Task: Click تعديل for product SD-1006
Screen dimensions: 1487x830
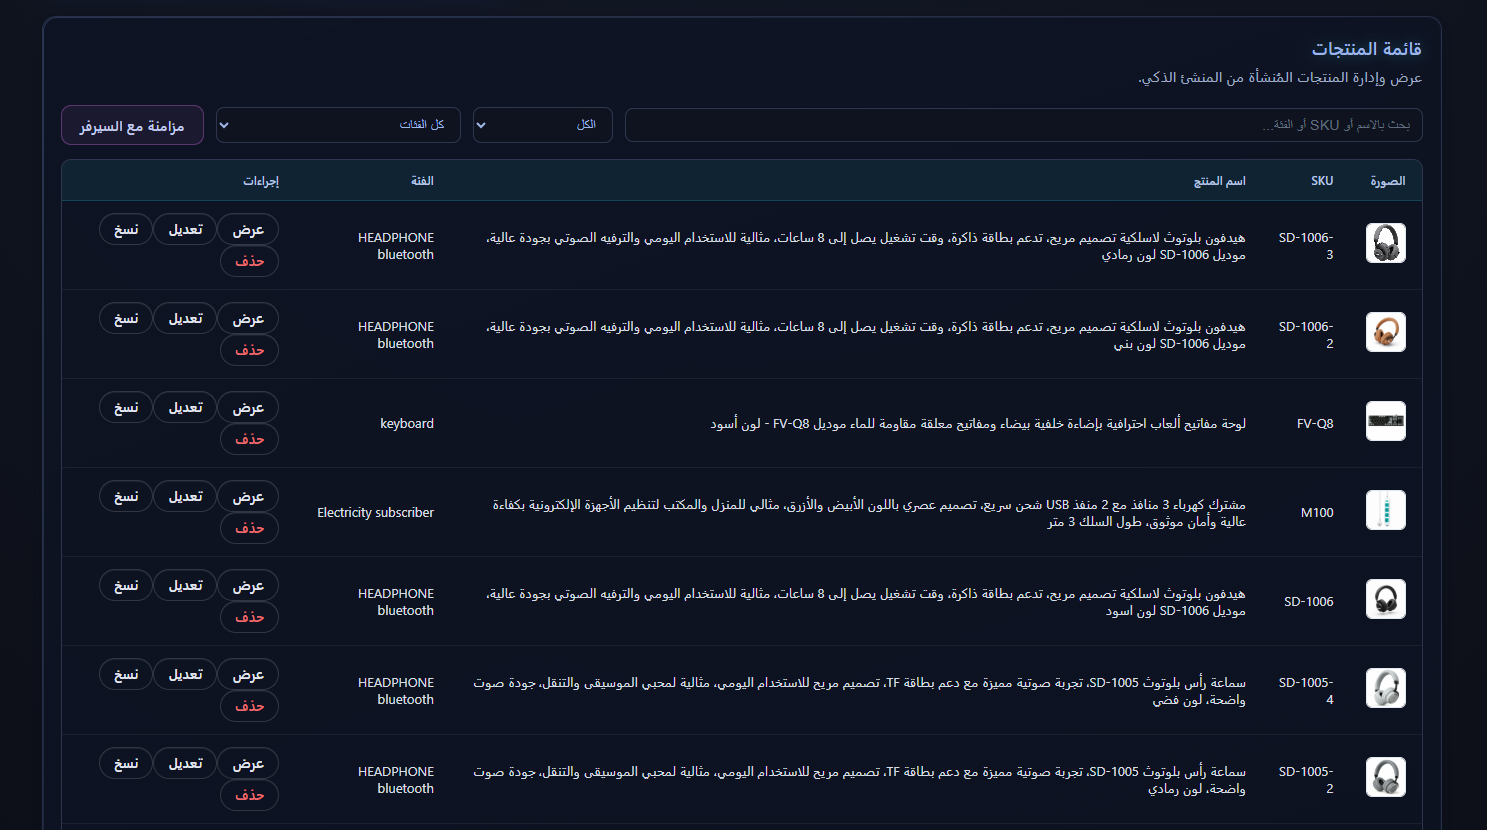Action: (x=185, y=584)
